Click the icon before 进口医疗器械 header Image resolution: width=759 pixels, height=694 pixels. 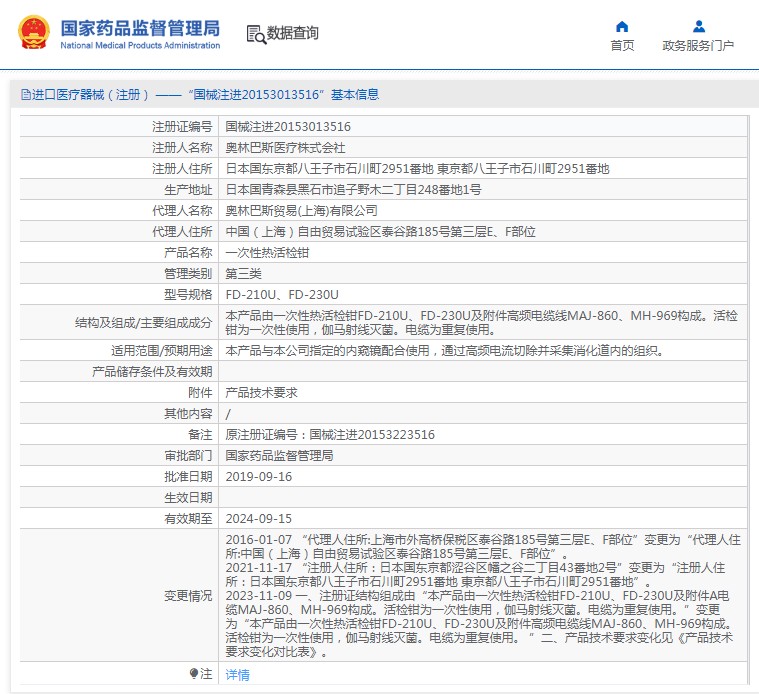(x=24, y=95)
